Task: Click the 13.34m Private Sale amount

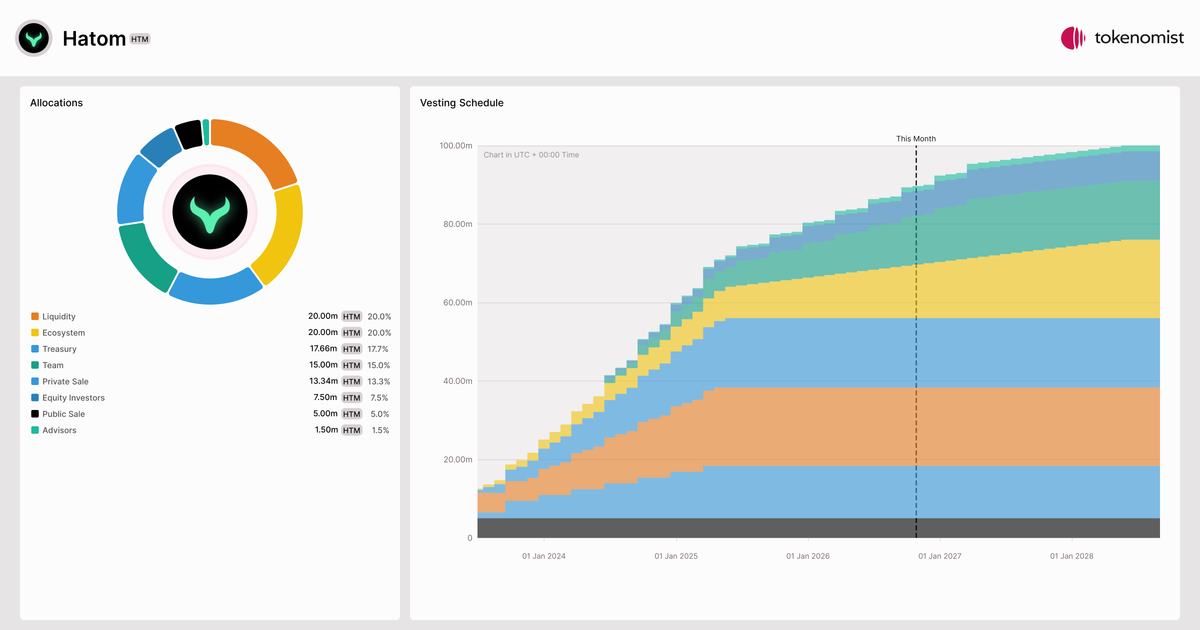Action: (x=323, y=382)
